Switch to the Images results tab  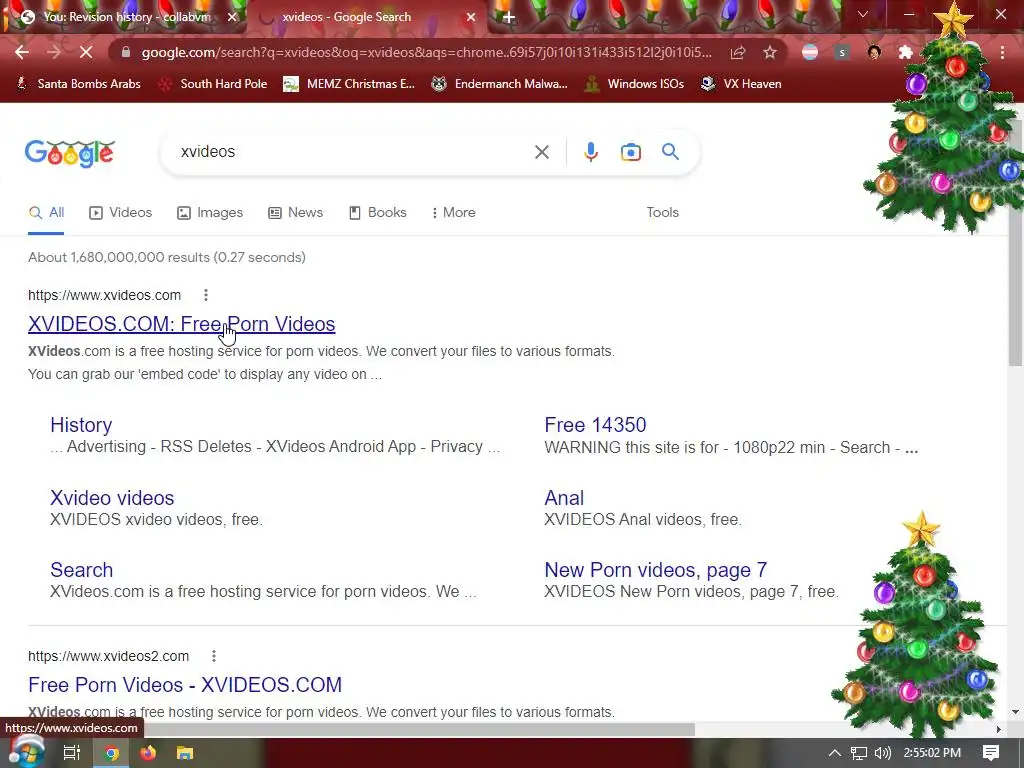[x=210, y=212]
